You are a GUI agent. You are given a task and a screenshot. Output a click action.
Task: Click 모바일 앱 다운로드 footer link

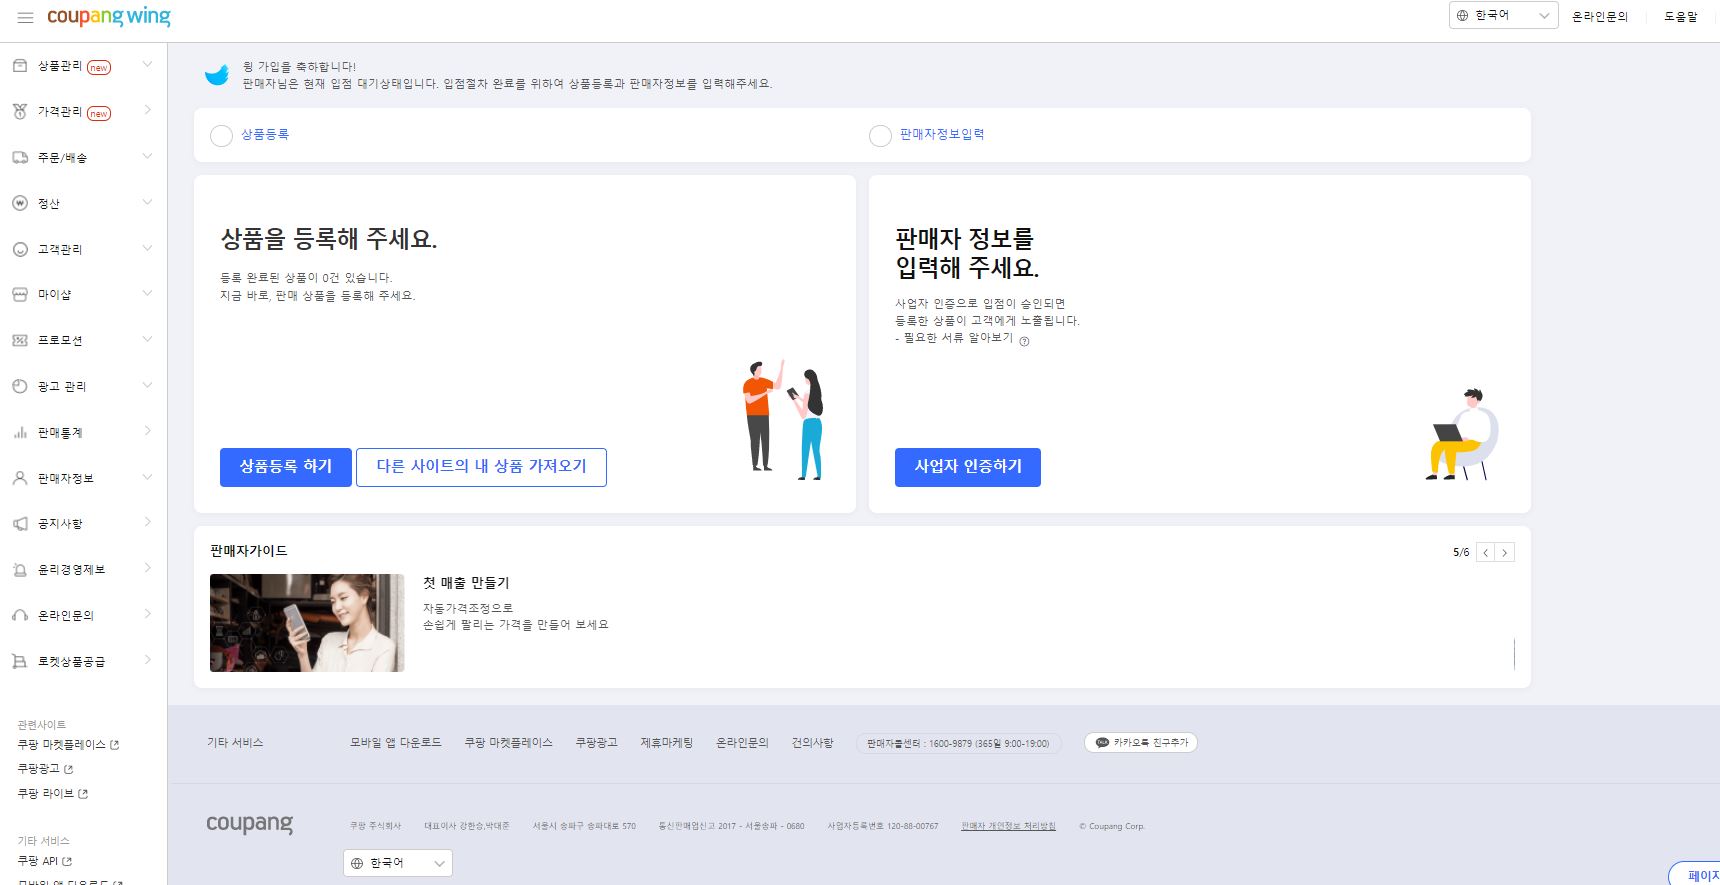(x=395, y=743)
